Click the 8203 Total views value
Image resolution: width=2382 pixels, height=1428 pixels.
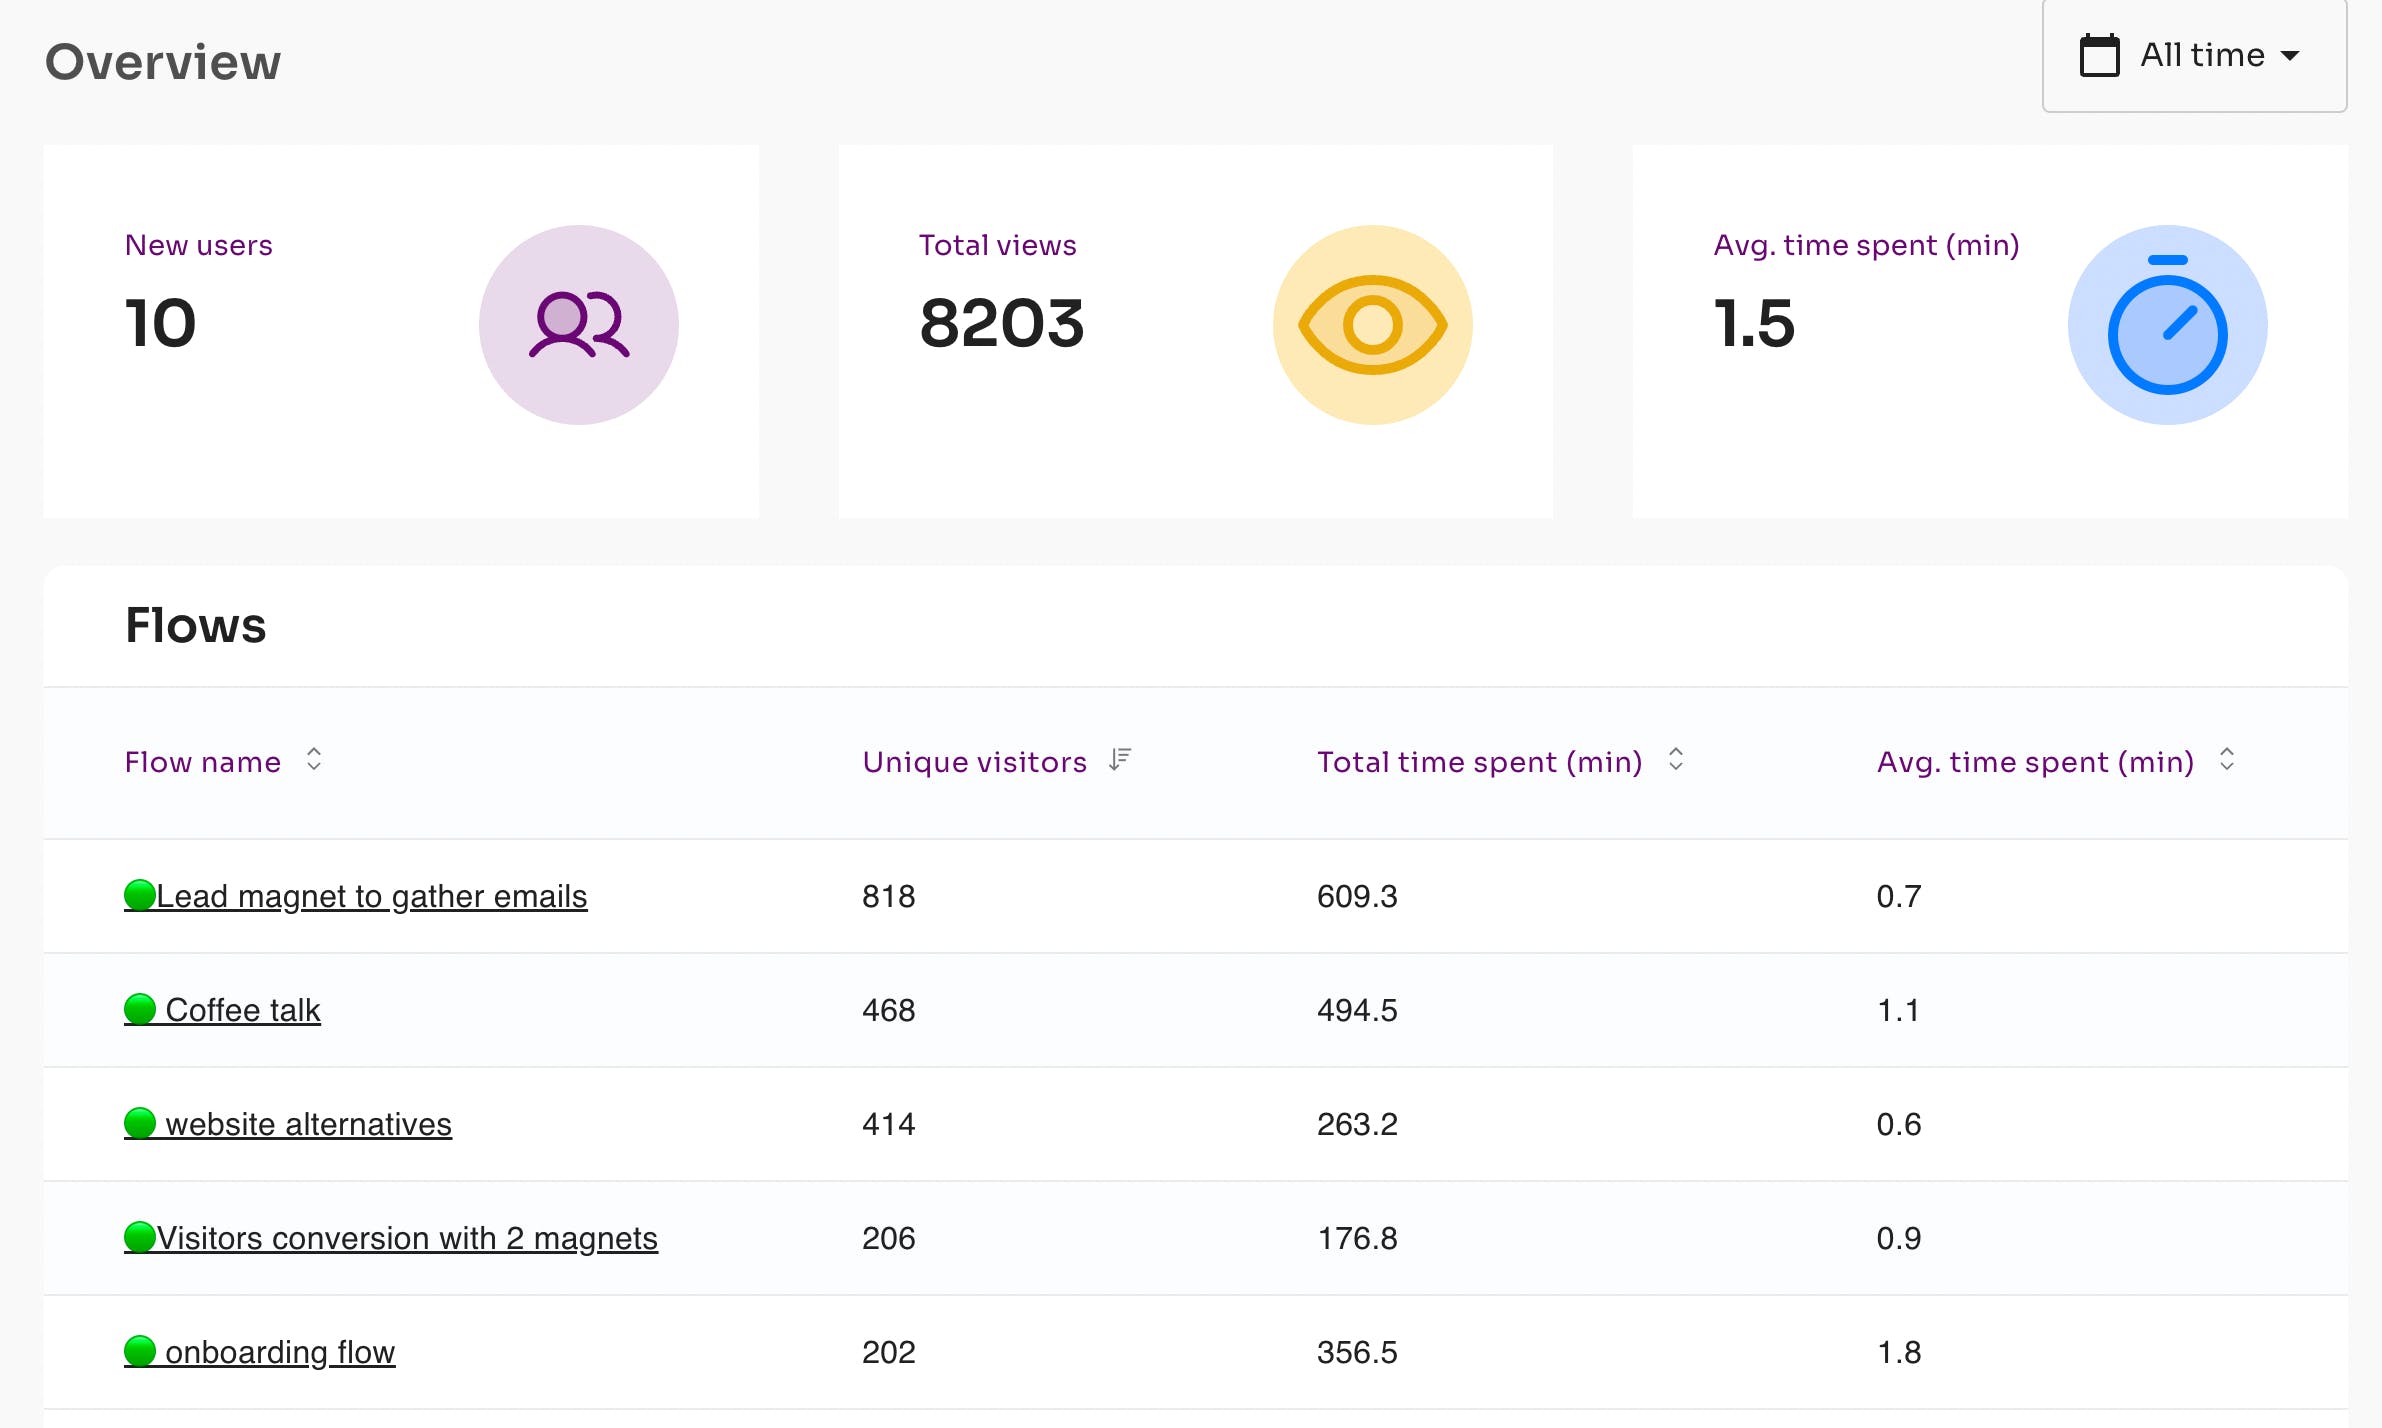(1001, 324)
